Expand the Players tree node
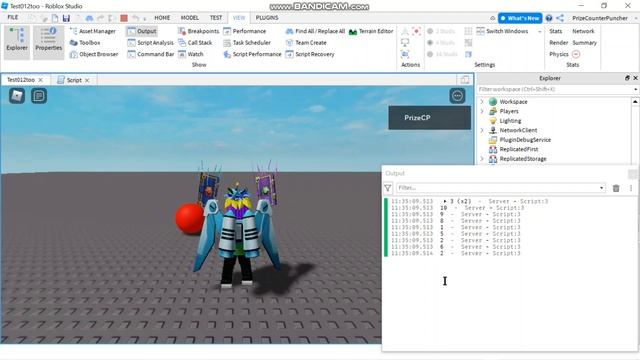This screenshot has width=640, height=360. tap(482, 111)
